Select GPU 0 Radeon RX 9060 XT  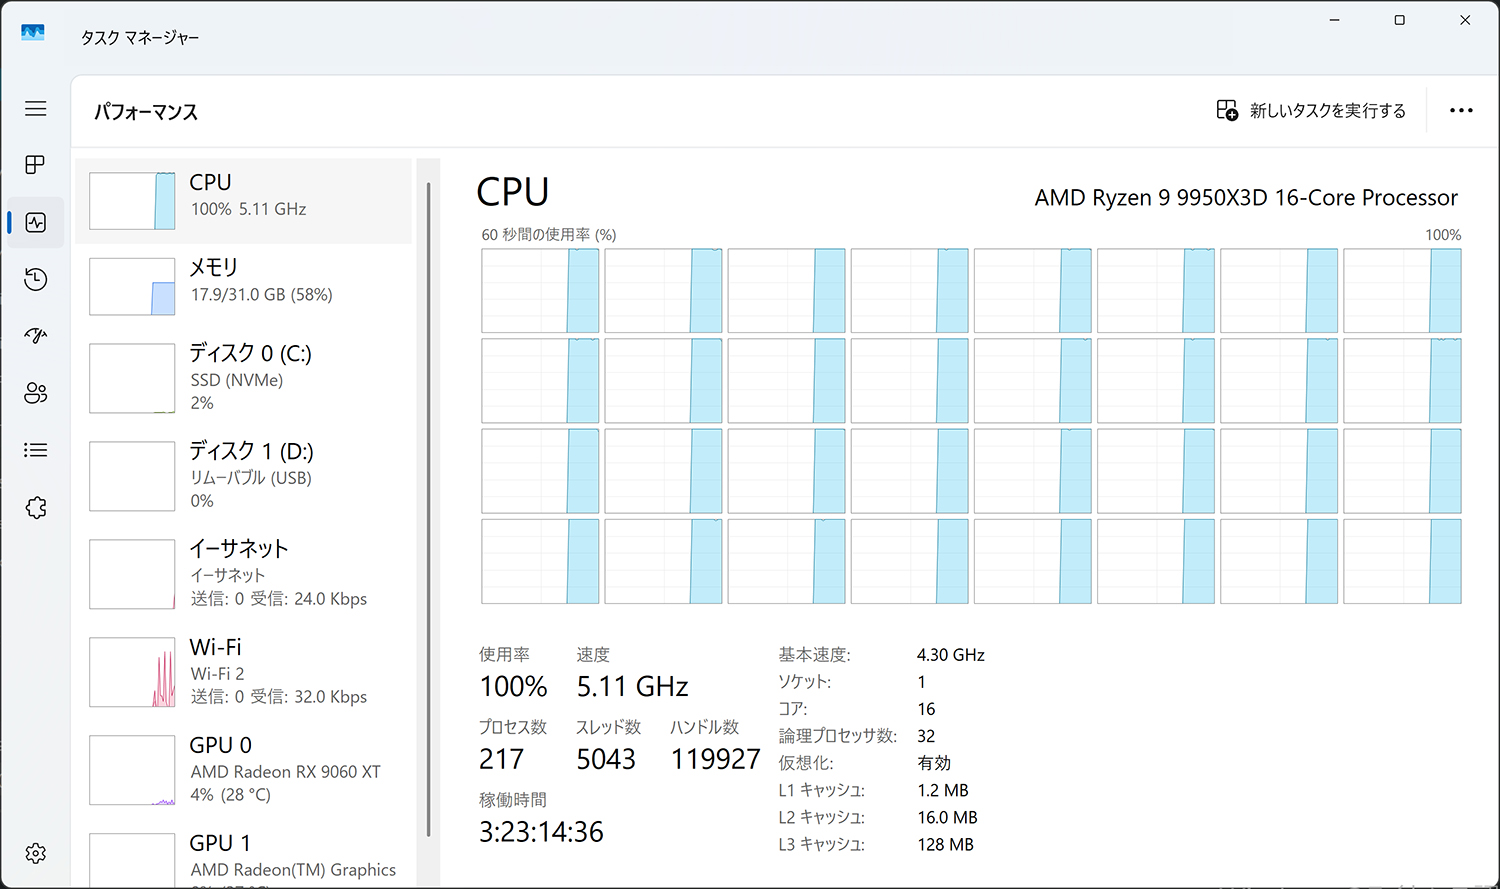click(x=244, y=769)
